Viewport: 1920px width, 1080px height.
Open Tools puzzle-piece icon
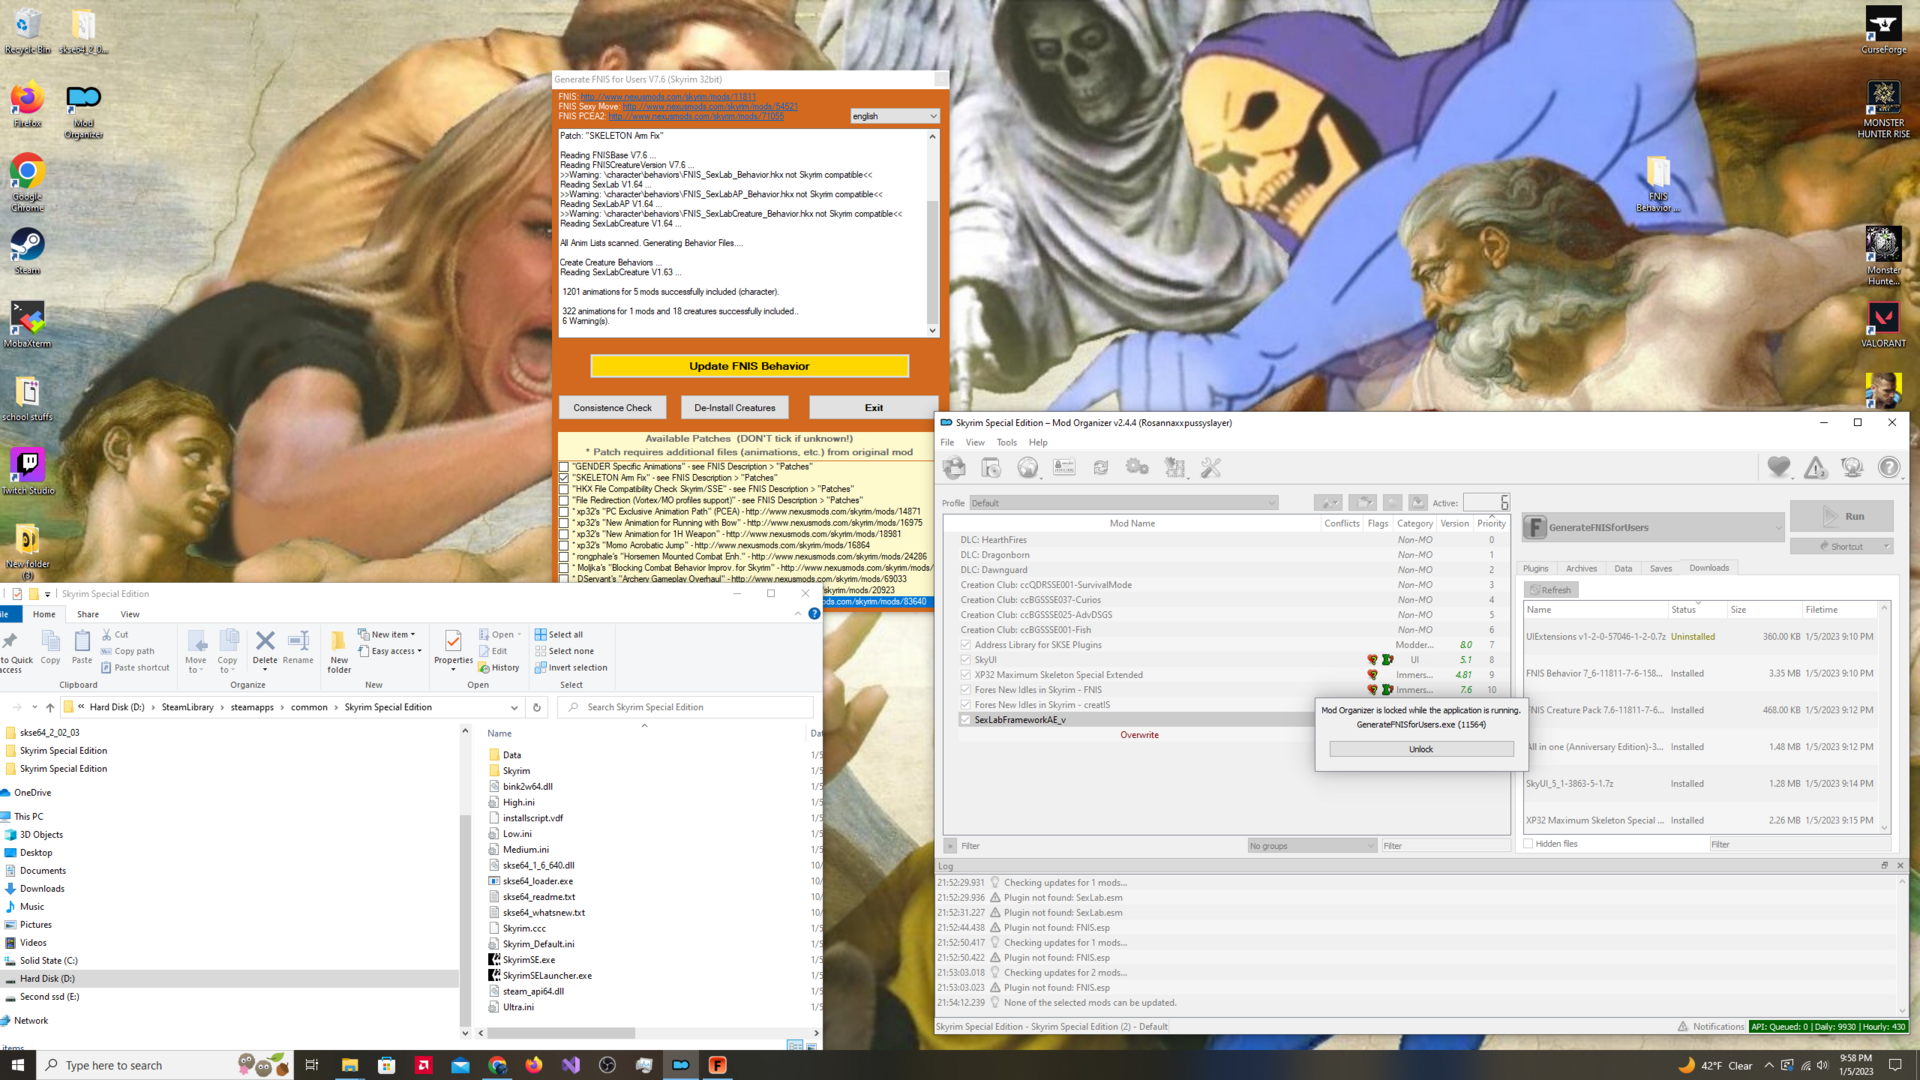pos(1175,467)
